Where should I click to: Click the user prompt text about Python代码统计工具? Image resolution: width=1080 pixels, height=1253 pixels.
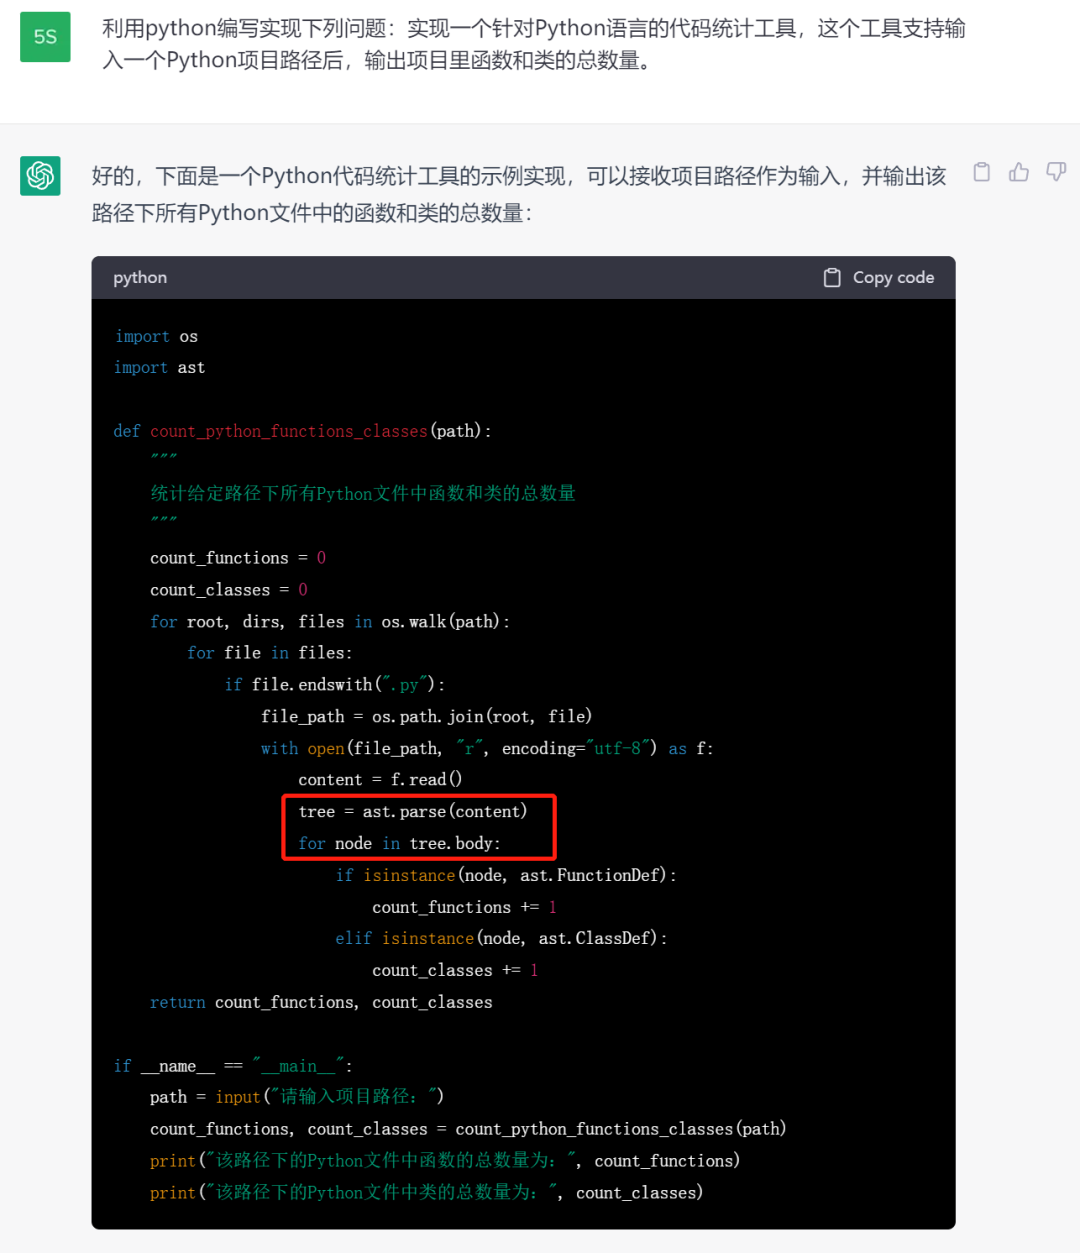pyautogui.click(x=534, y=44)
